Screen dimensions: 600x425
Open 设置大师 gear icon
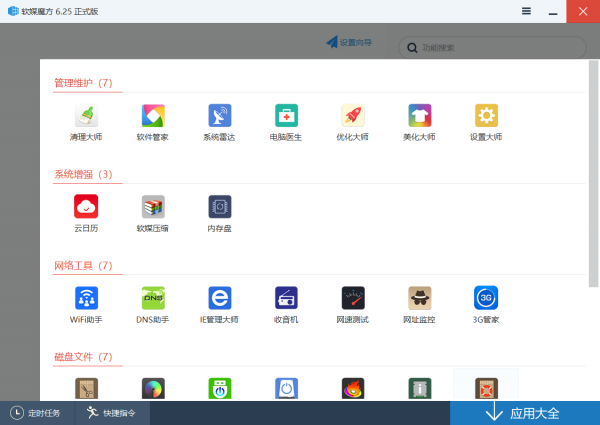click(x=486, y=115)
